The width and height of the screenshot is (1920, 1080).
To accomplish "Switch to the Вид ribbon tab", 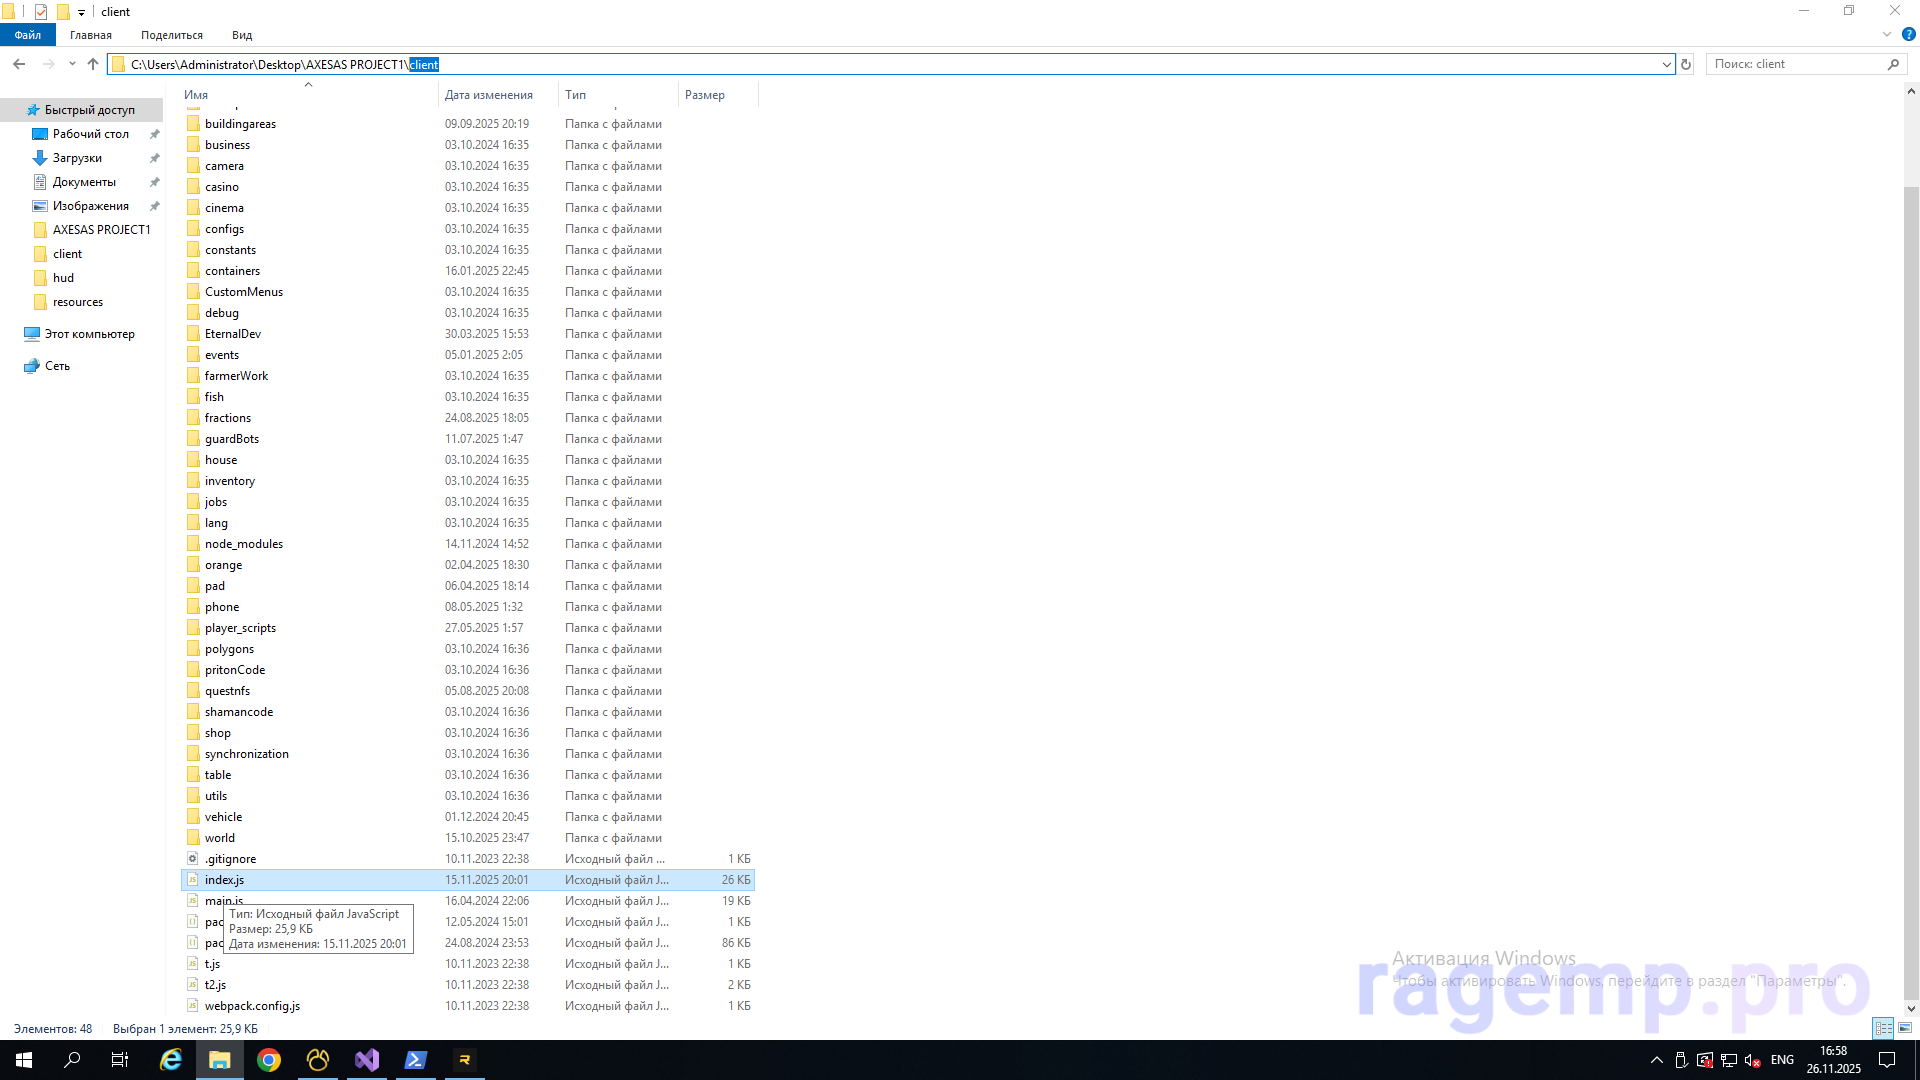I will [x=242, y=35].
